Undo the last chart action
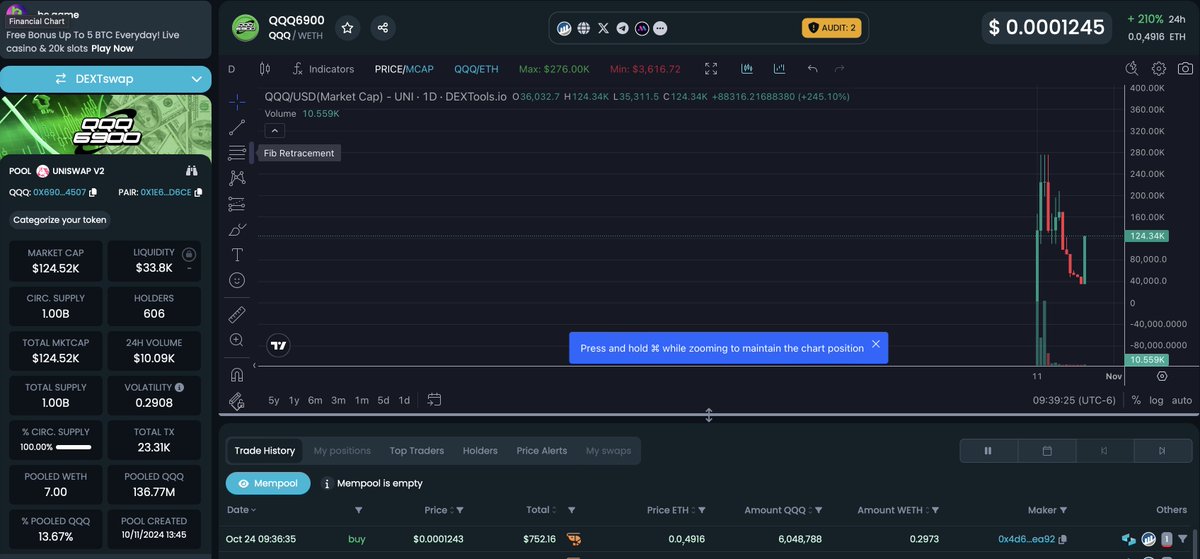The height and width of the screenshot is (559, 1200). click(812, 69)
